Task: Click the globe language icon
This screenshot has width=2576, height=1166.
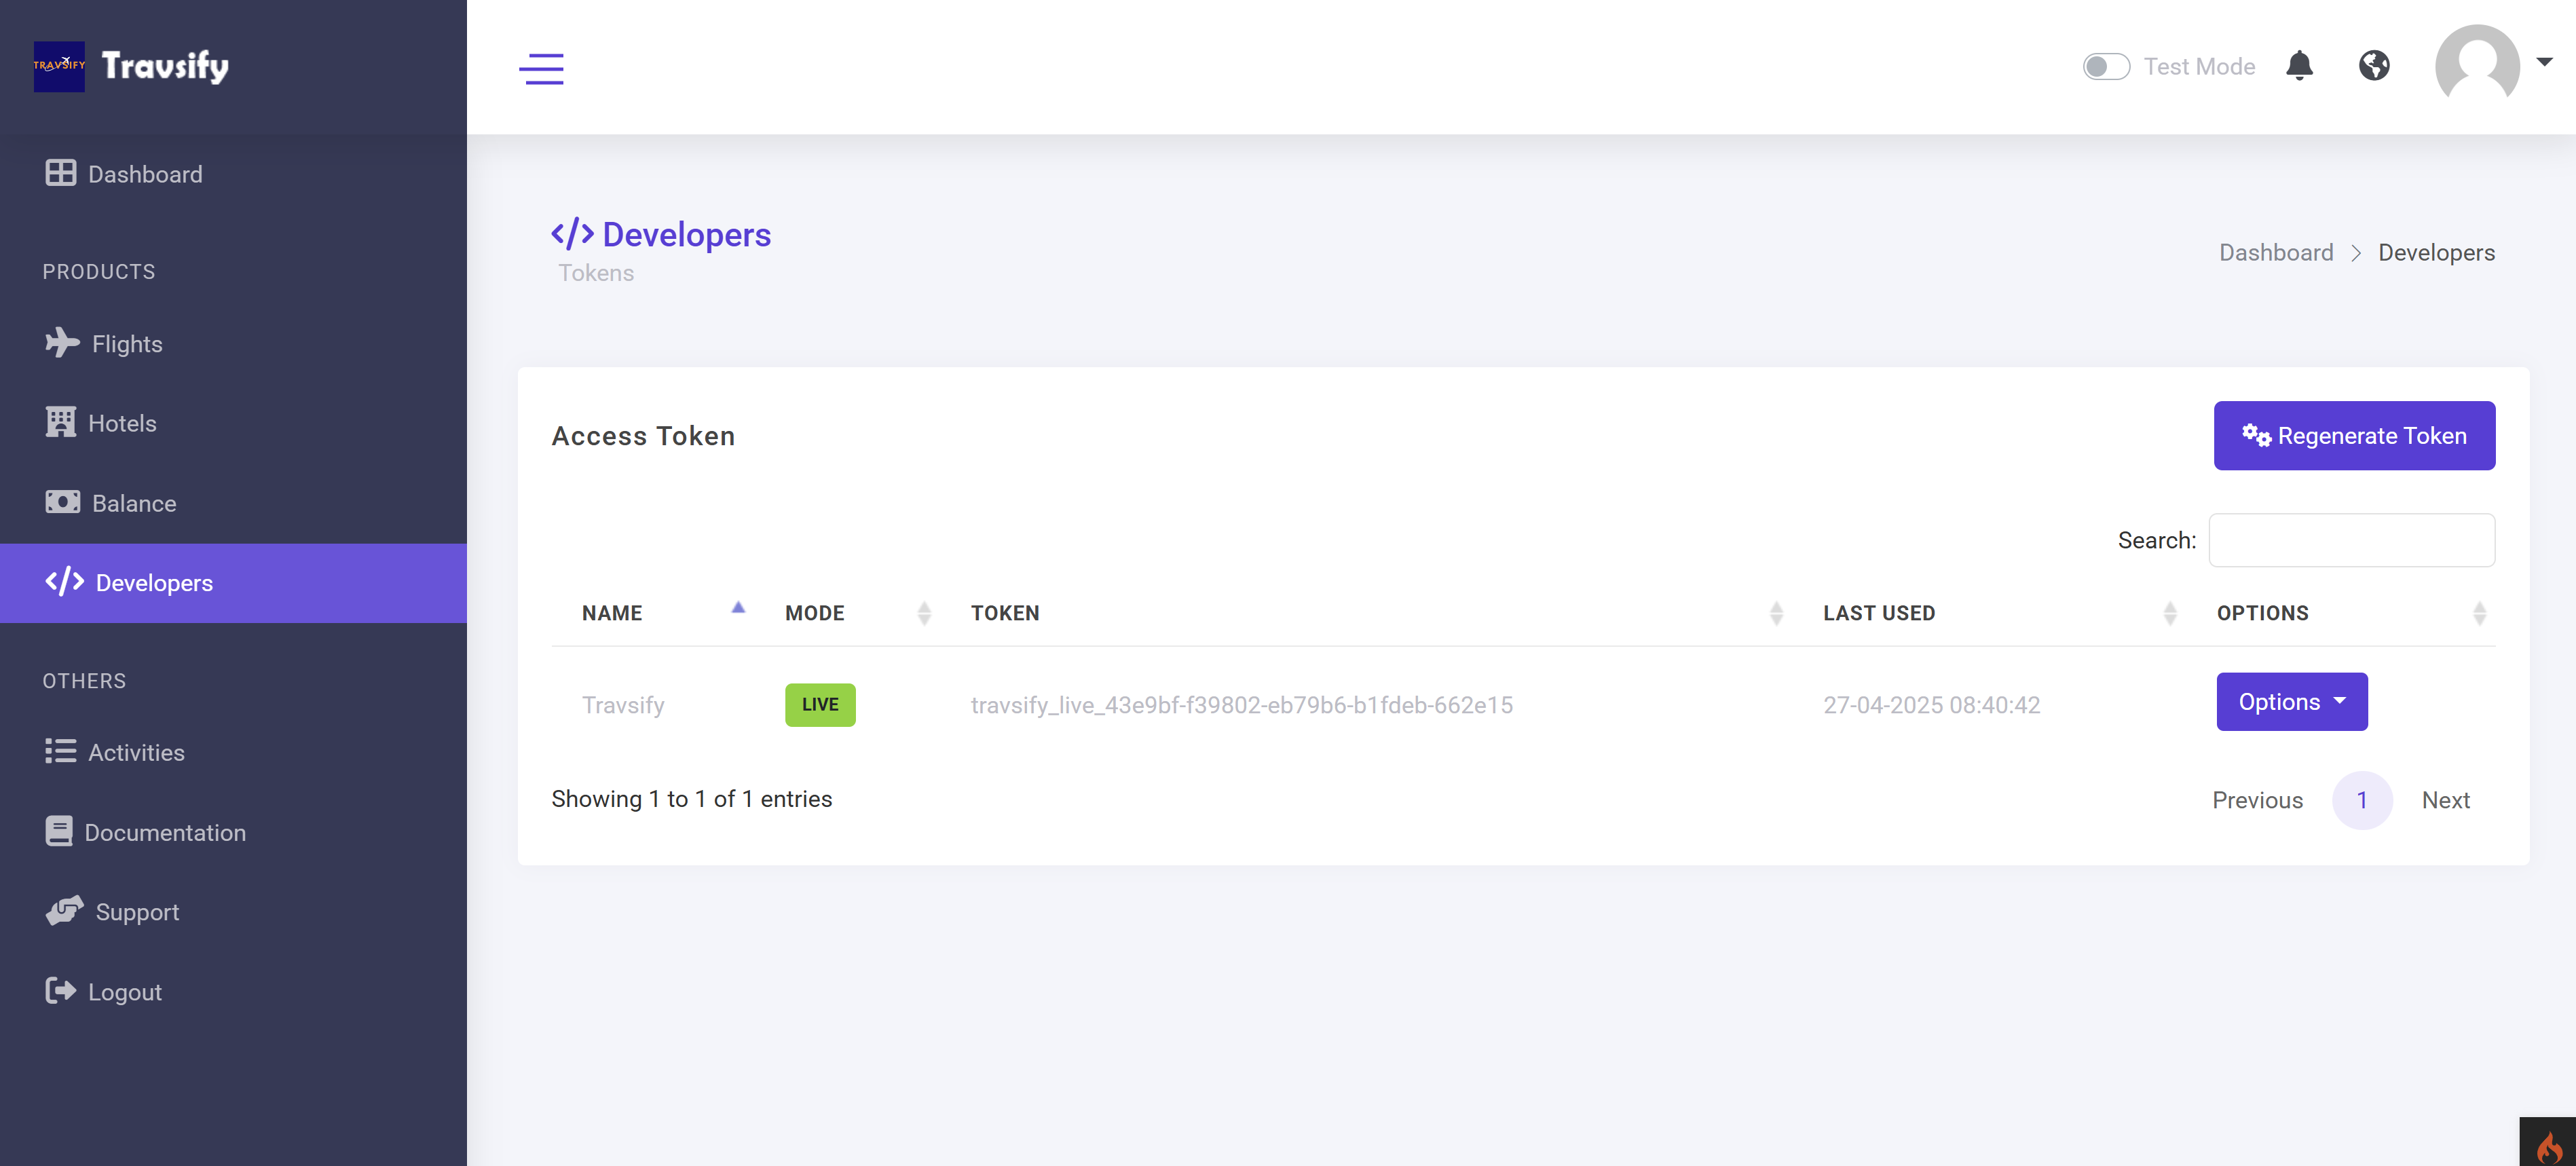Action: [x=2374, y=66]
